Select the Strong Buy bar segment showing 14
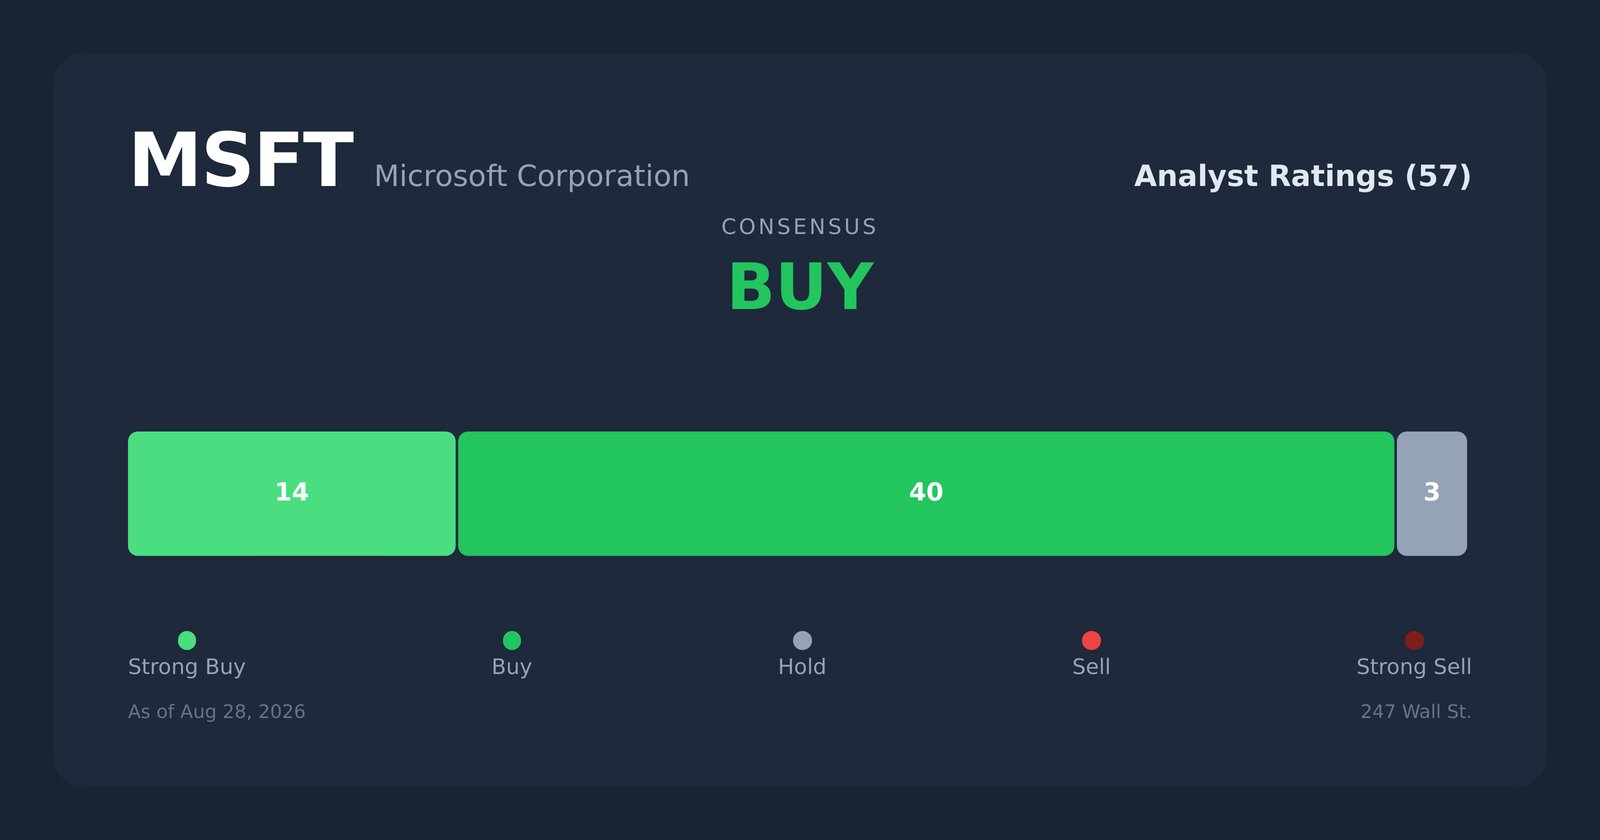The image size is (1600, 840). pos(292,494)
